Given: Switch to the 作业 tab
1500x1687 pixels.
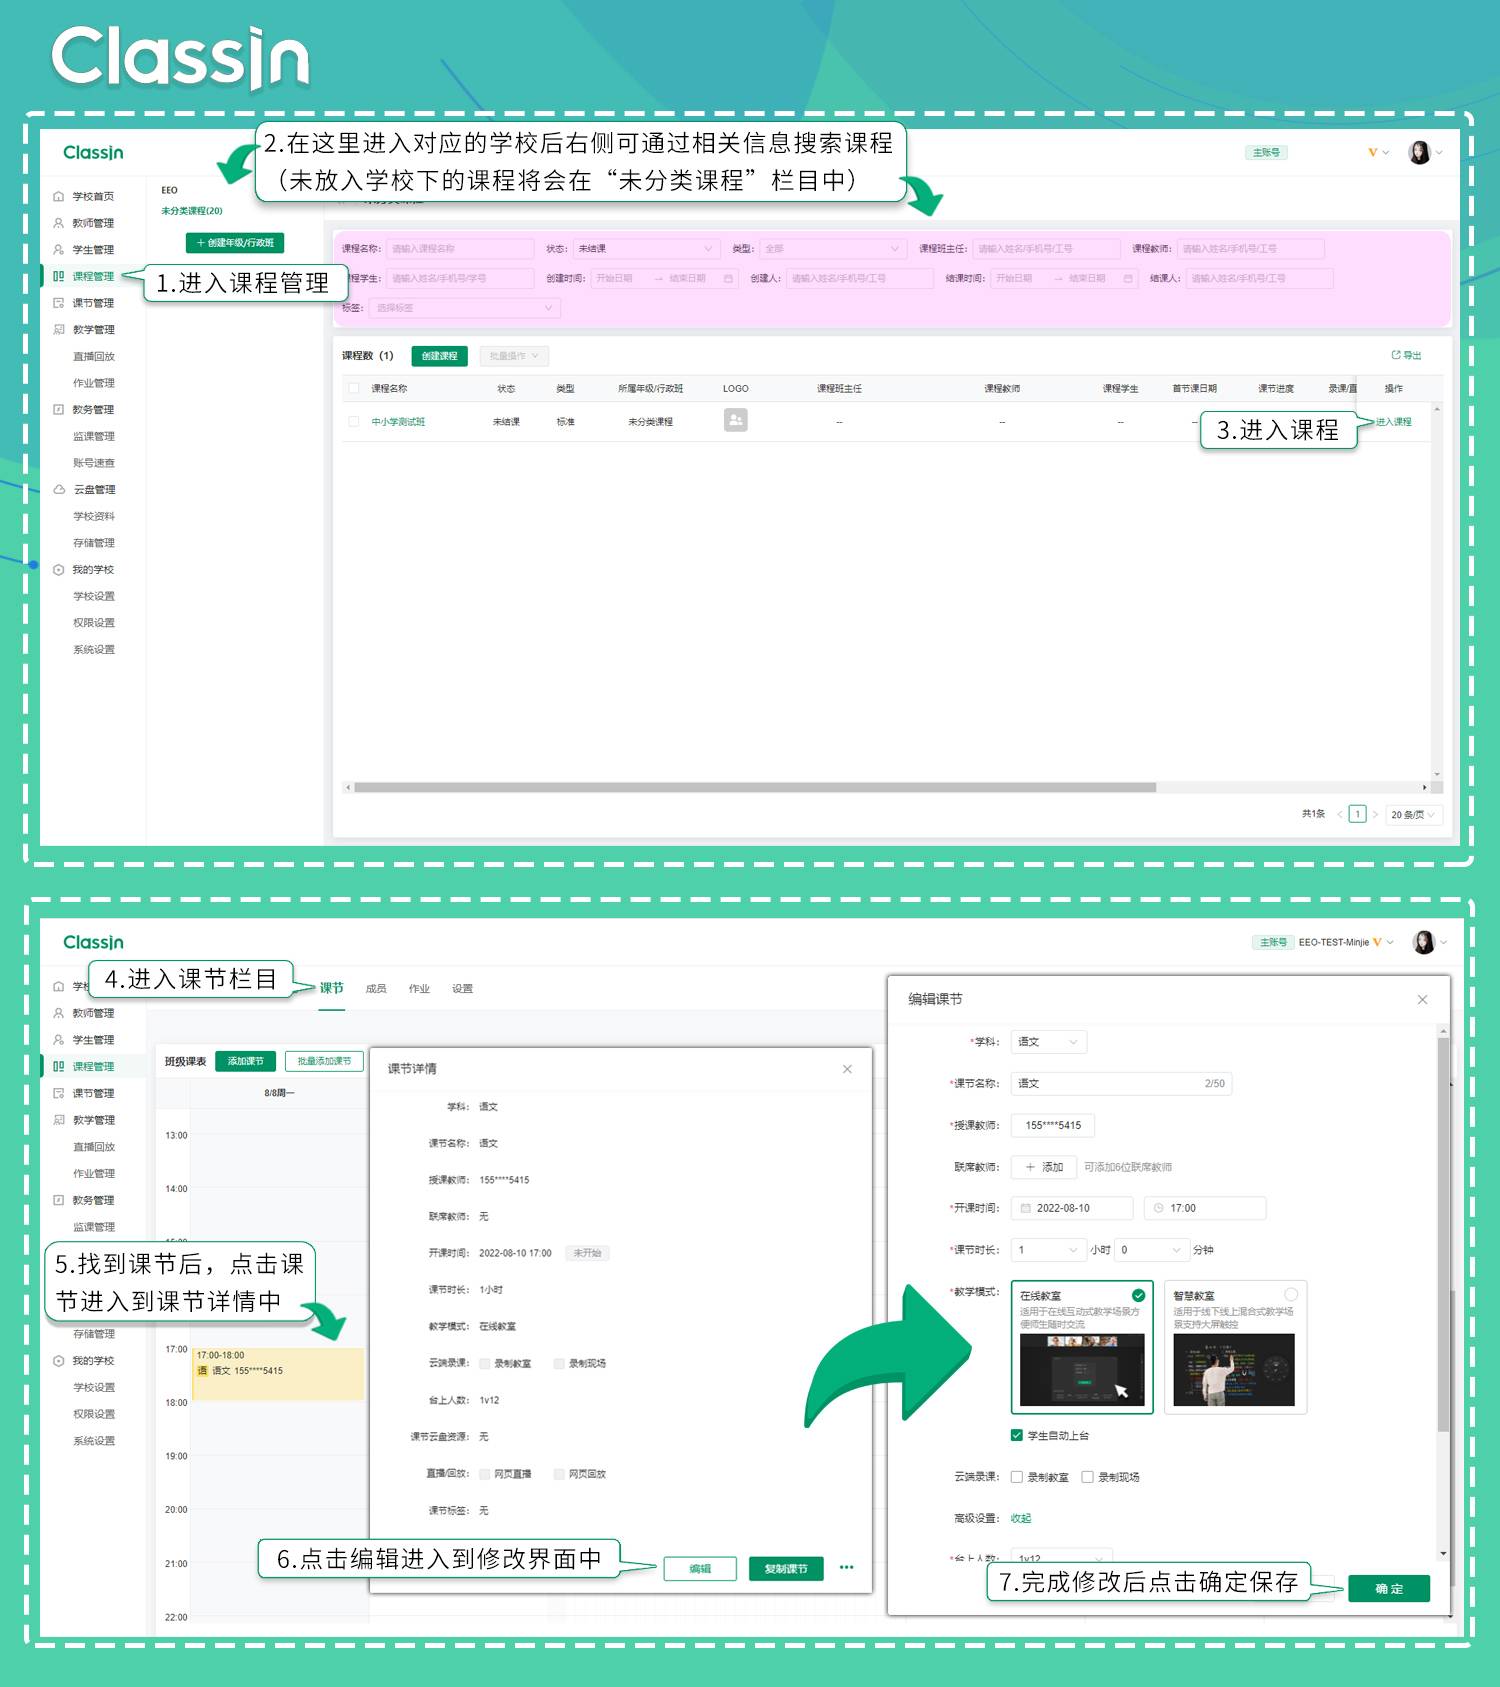Looking at the screenshot, I should tap(419, 989).
